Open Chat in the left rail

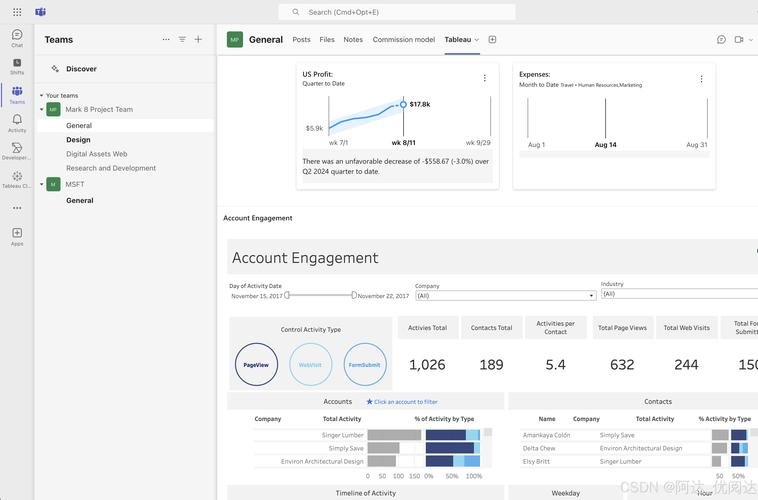pos(17,38)
